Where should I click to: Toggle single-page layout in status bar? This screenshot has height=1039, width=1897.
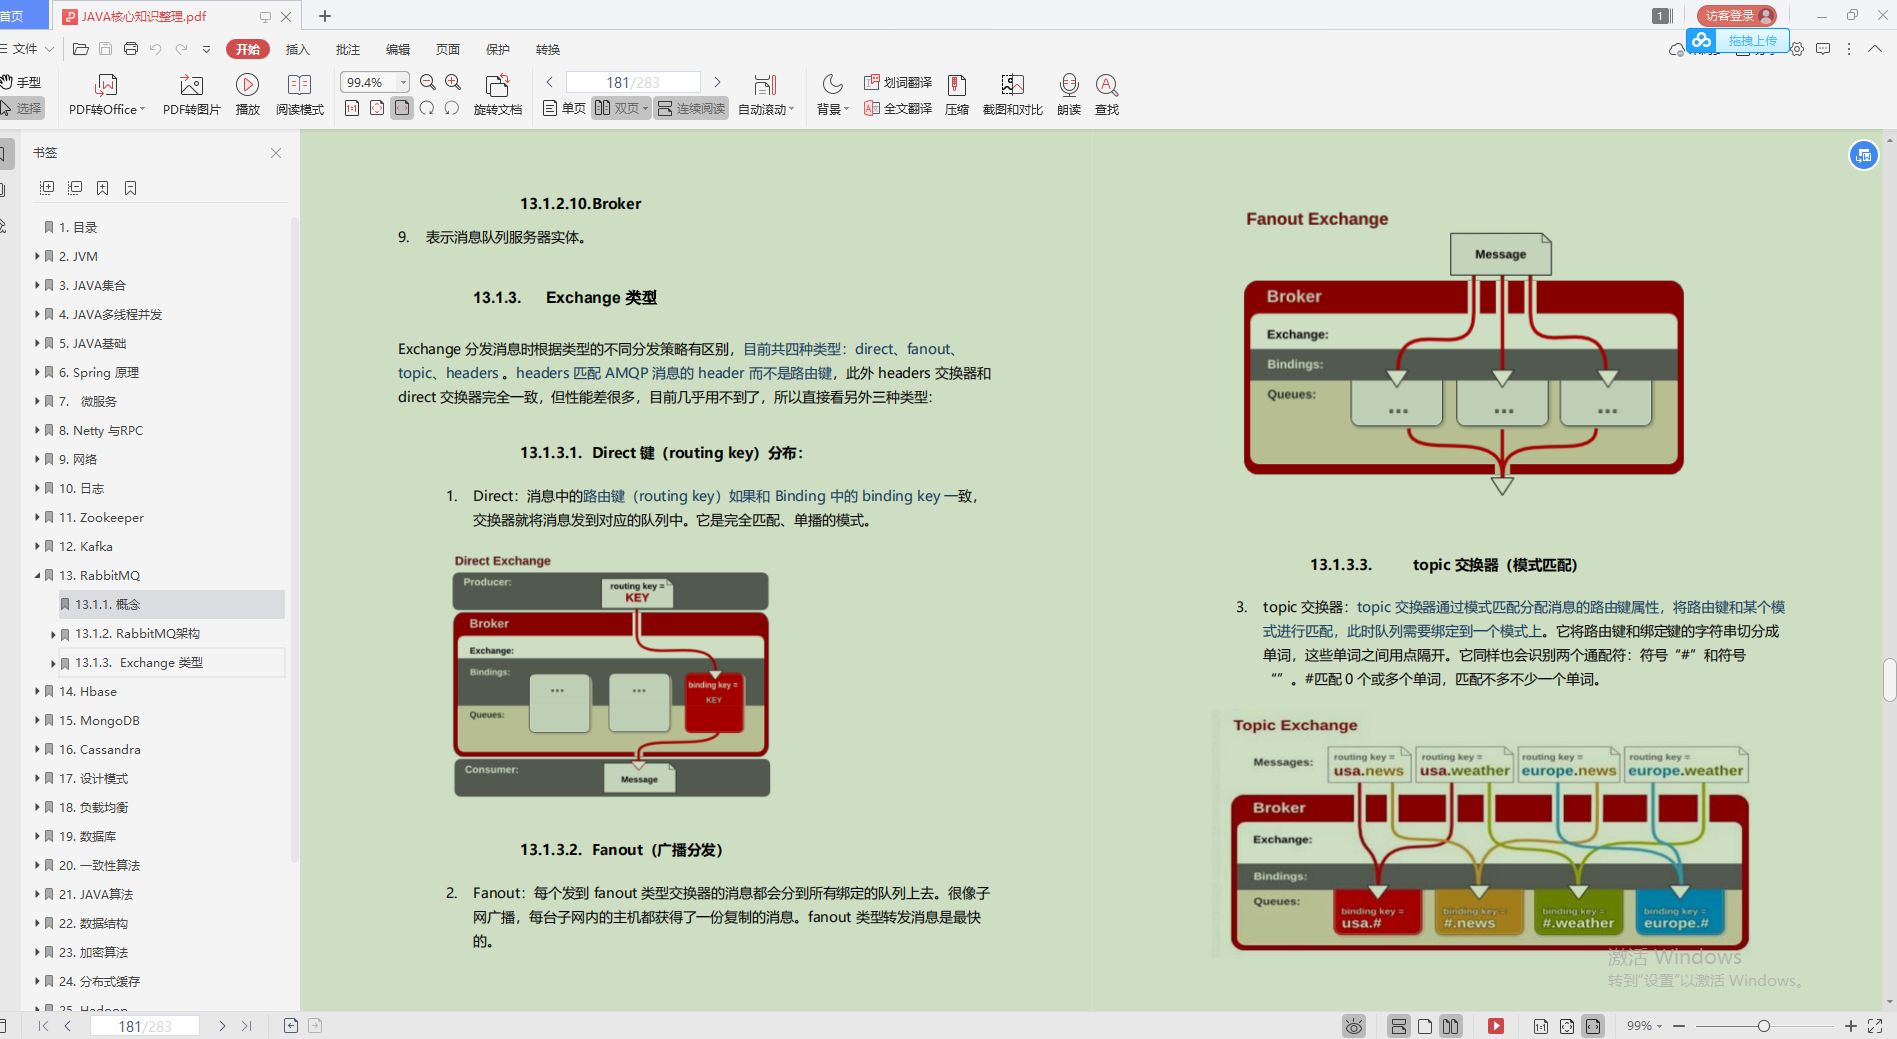tap(1425, 1026)
